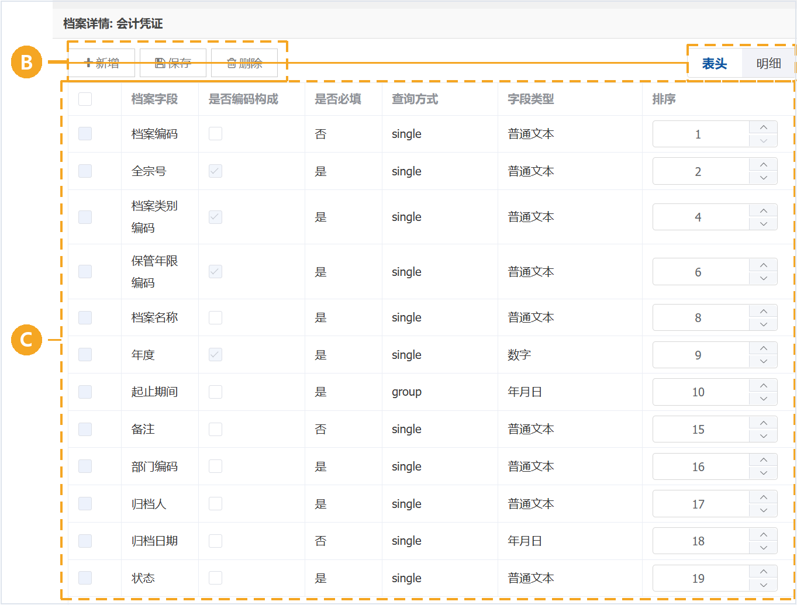Click the 删除 delete button
The height and width of the screenshot is (605, 797).
click(244, 63)
